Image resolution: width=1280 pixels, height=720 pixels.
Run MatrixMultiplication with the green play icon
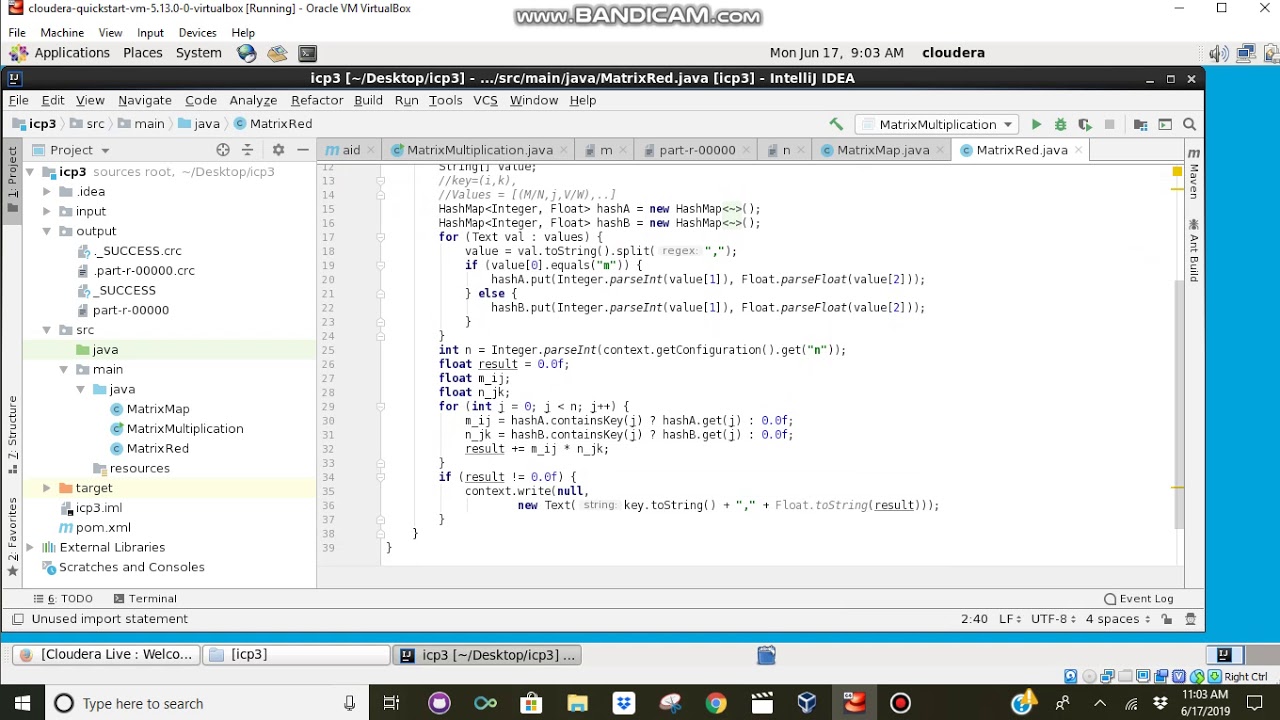coord(1036,124)
